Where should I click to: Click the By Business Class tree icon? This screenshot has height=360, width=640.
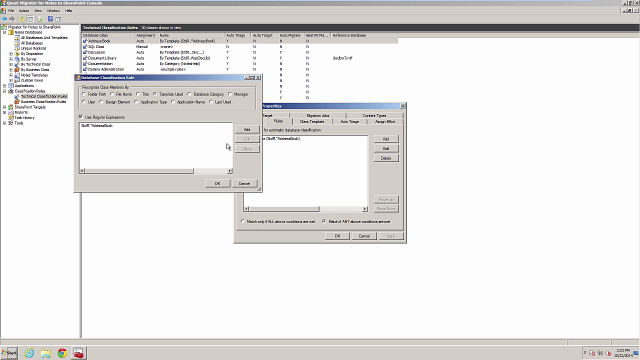[x=17, y=70]
